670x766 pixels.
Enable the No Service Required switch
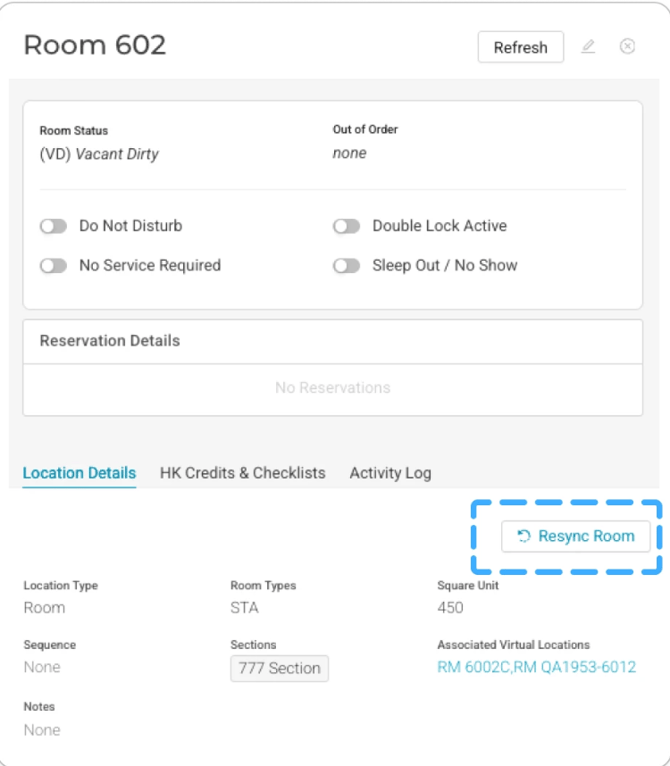53,266
